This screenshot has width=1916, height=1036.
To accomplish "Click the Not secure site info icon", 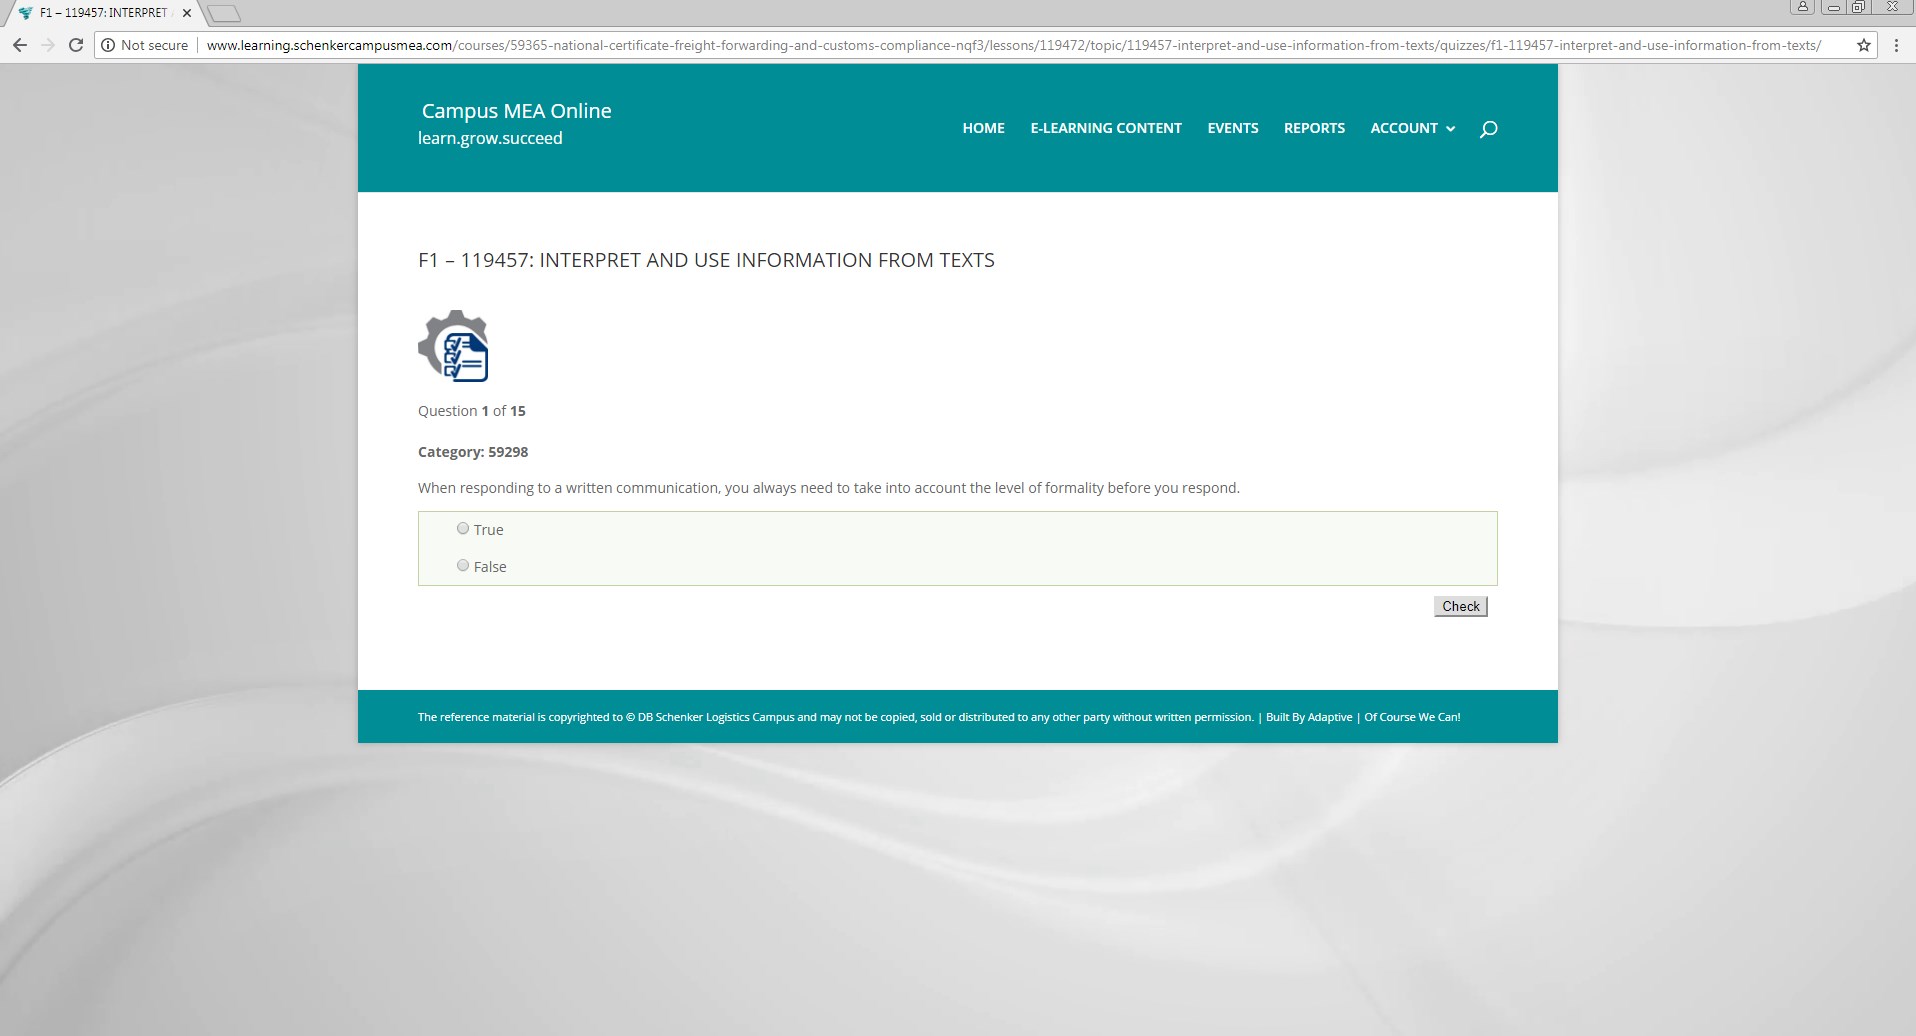I will [x=109, y=45].
